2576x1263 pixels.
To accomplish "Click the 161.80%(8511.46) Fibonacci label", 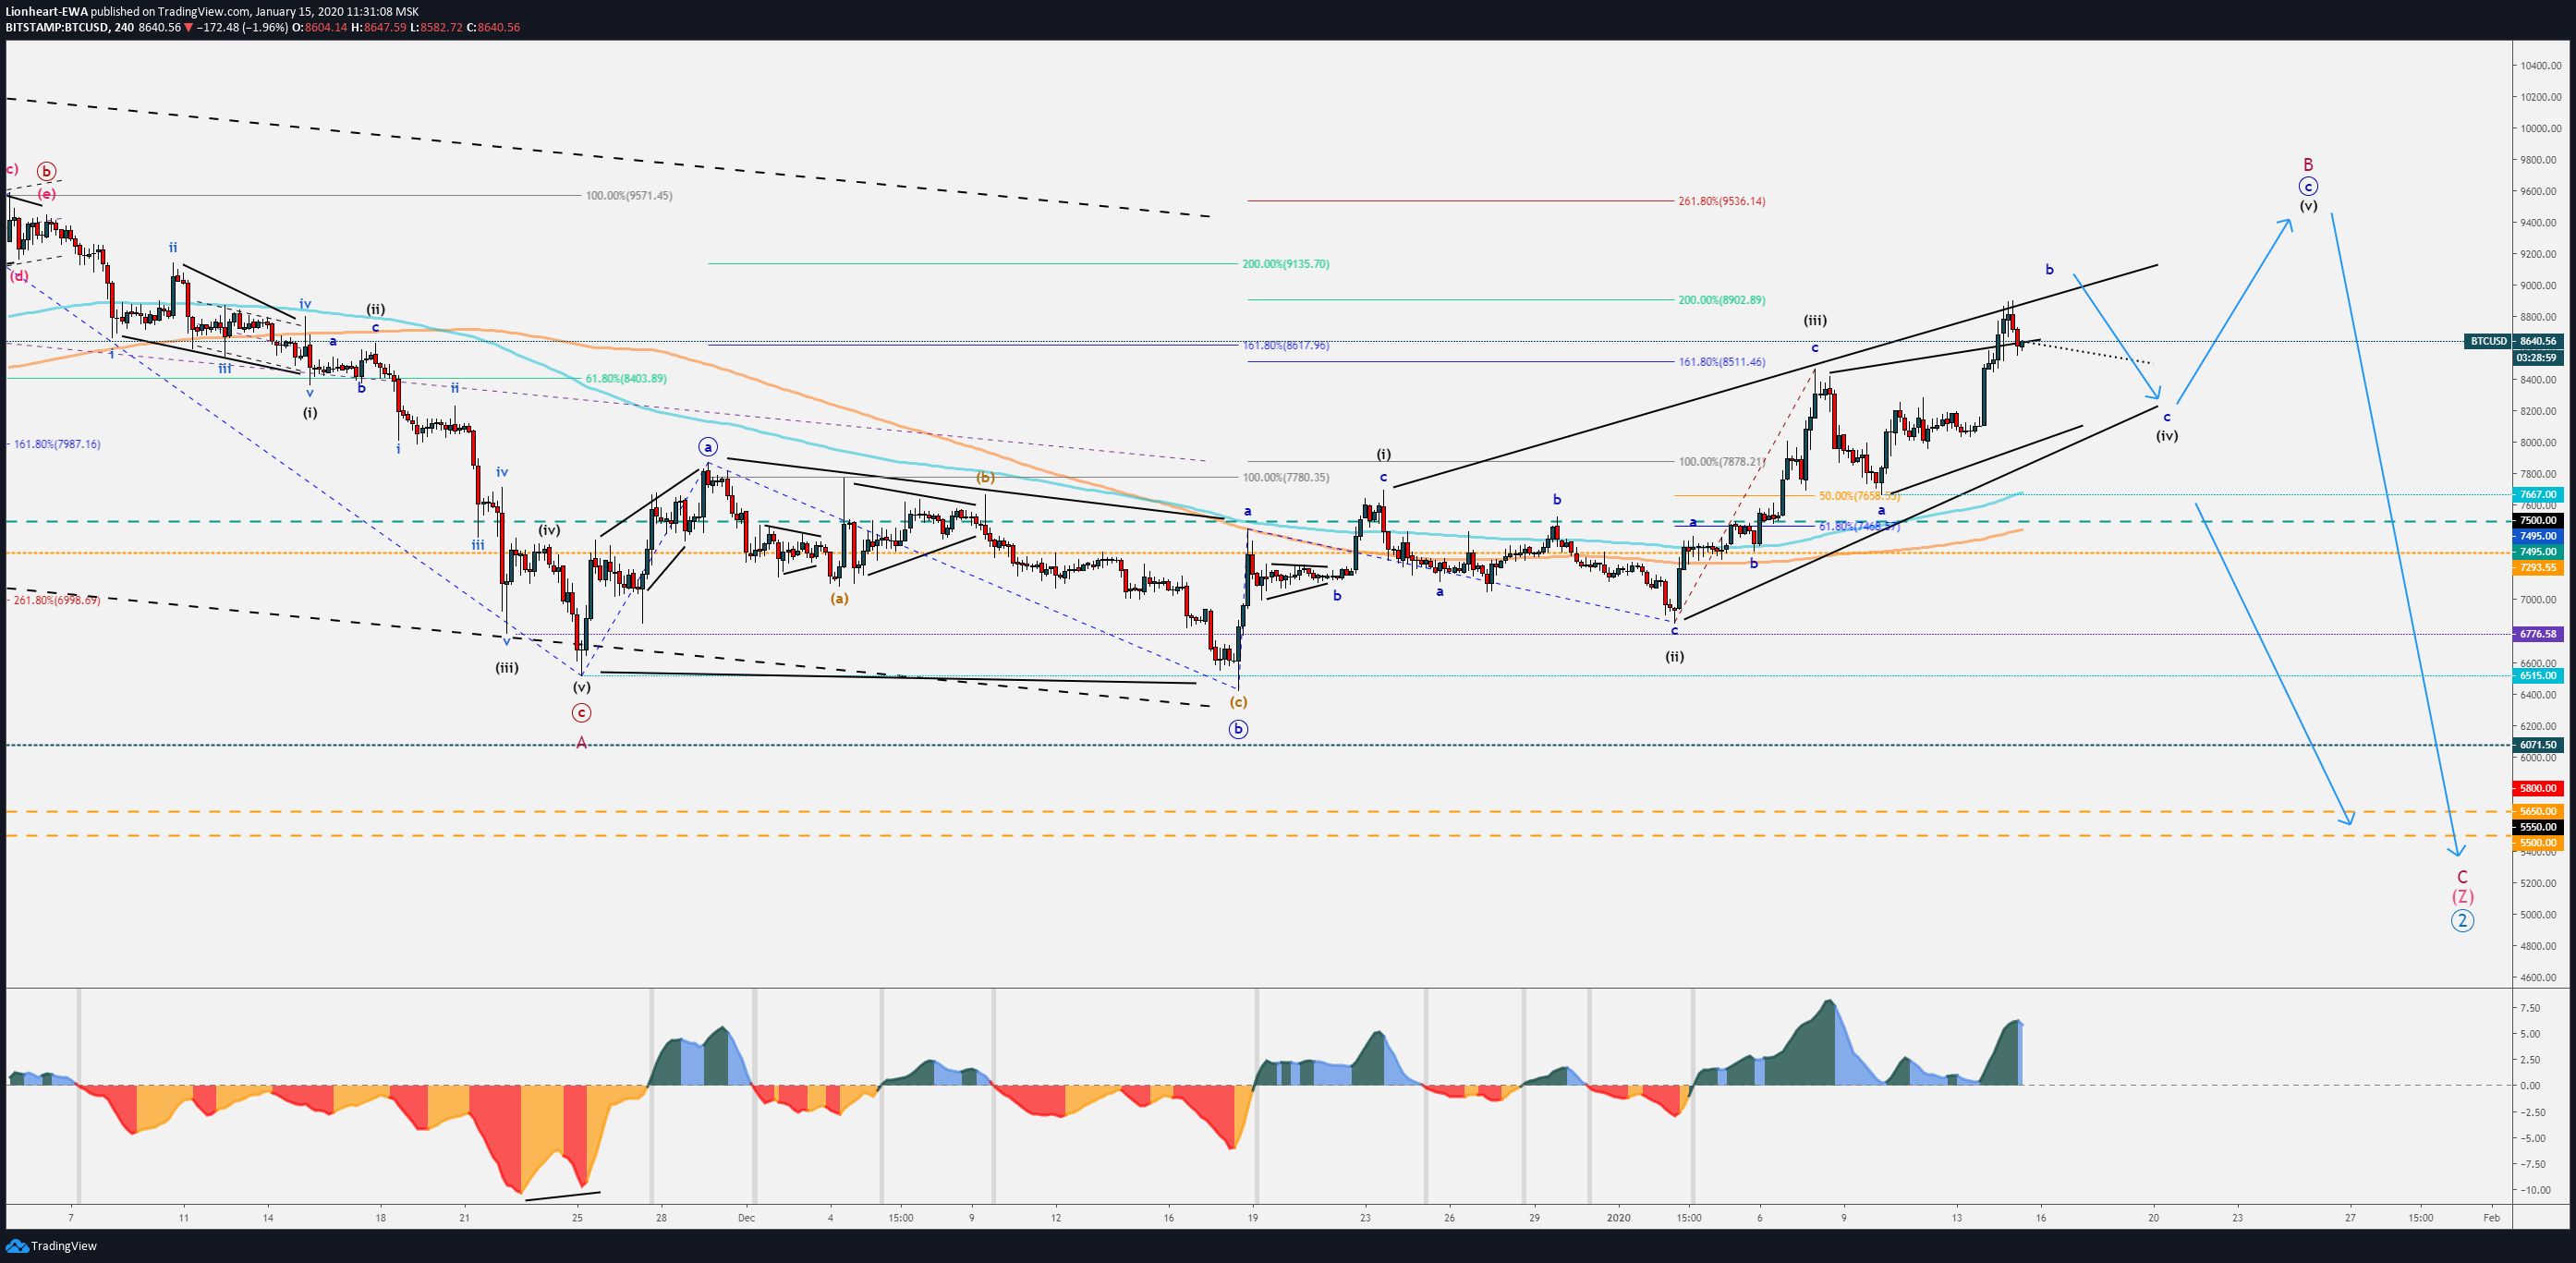I will (x=1722, y=362).
